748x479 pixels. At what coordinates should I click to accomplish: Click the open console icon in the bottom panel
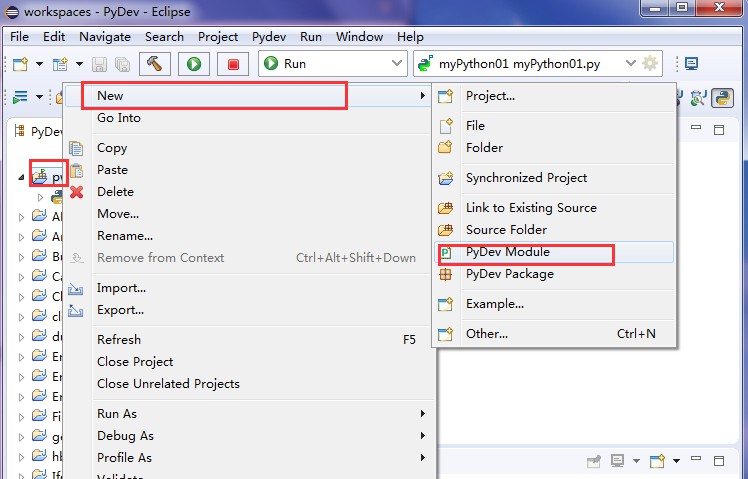(x=657, y=461)
